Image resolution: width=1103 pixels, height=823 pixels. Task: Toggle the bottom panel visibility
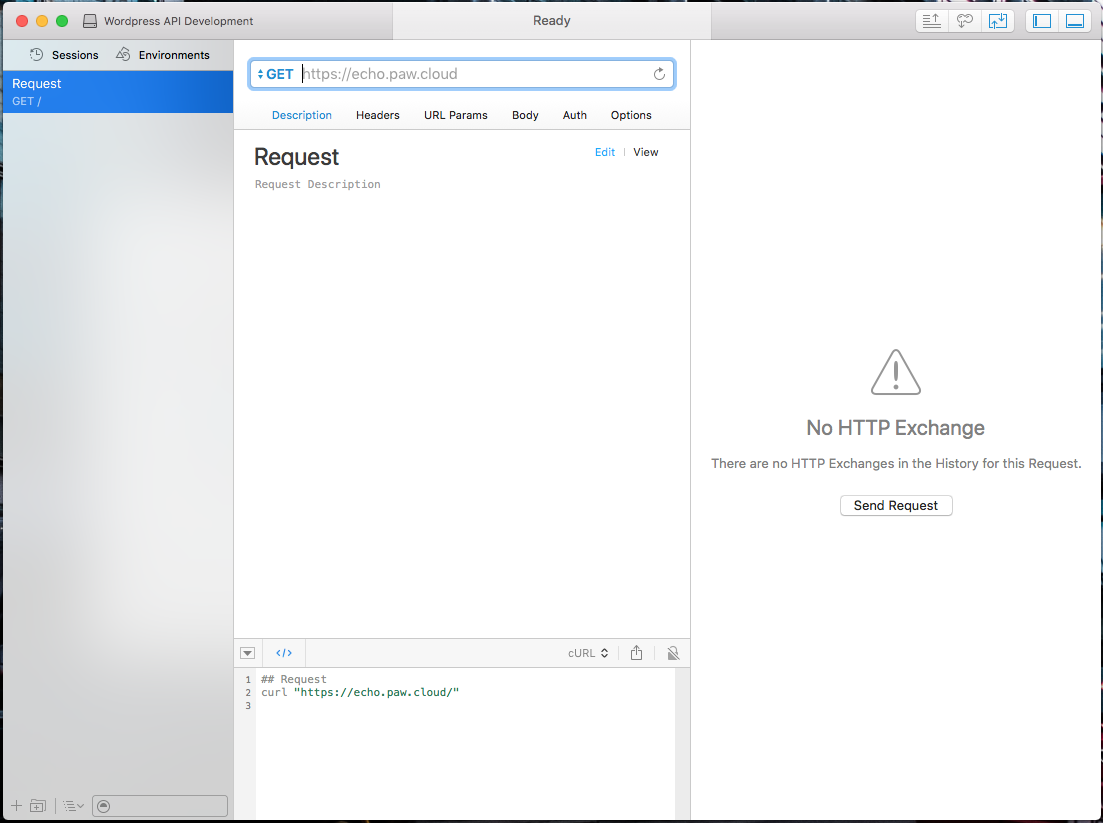(x=1075, y=21)
